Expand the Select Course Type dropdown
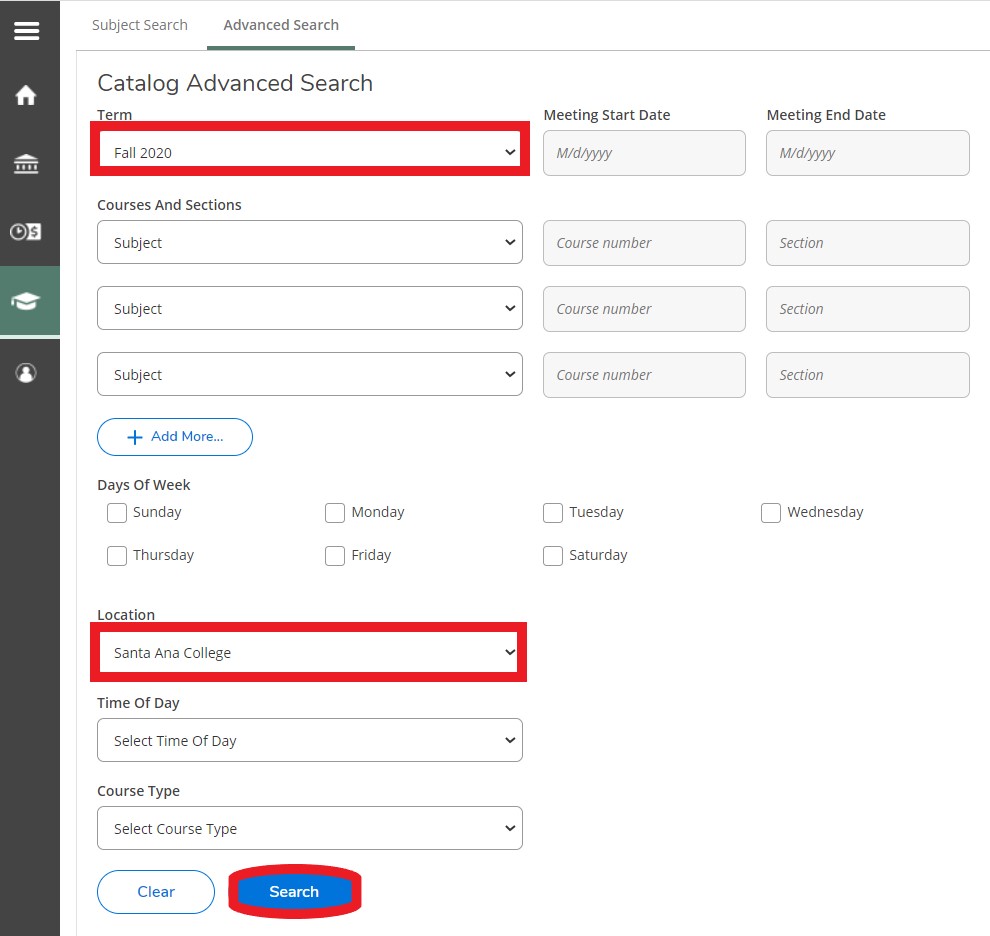 pyautogui.click(x=310, y=829)
